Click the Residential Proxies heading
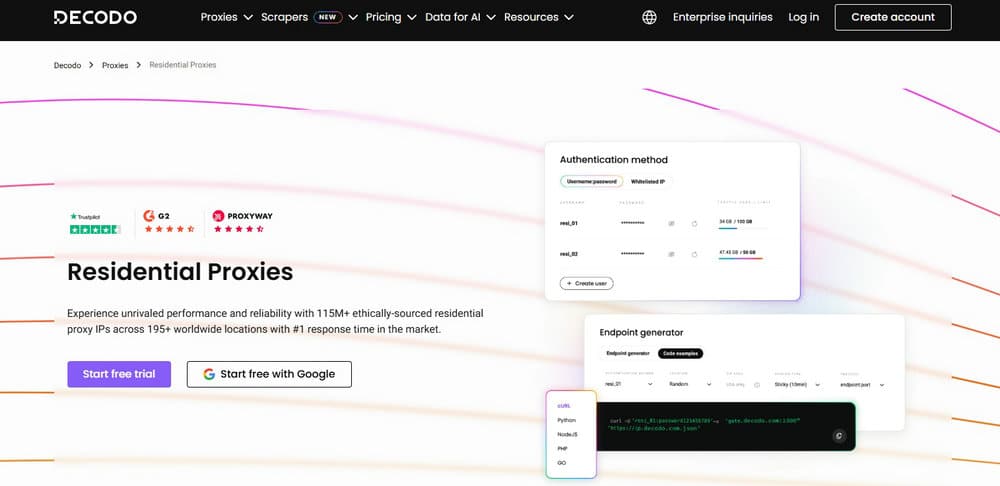The width and height of the screenshot is (1000, 486). pos(180,272)
